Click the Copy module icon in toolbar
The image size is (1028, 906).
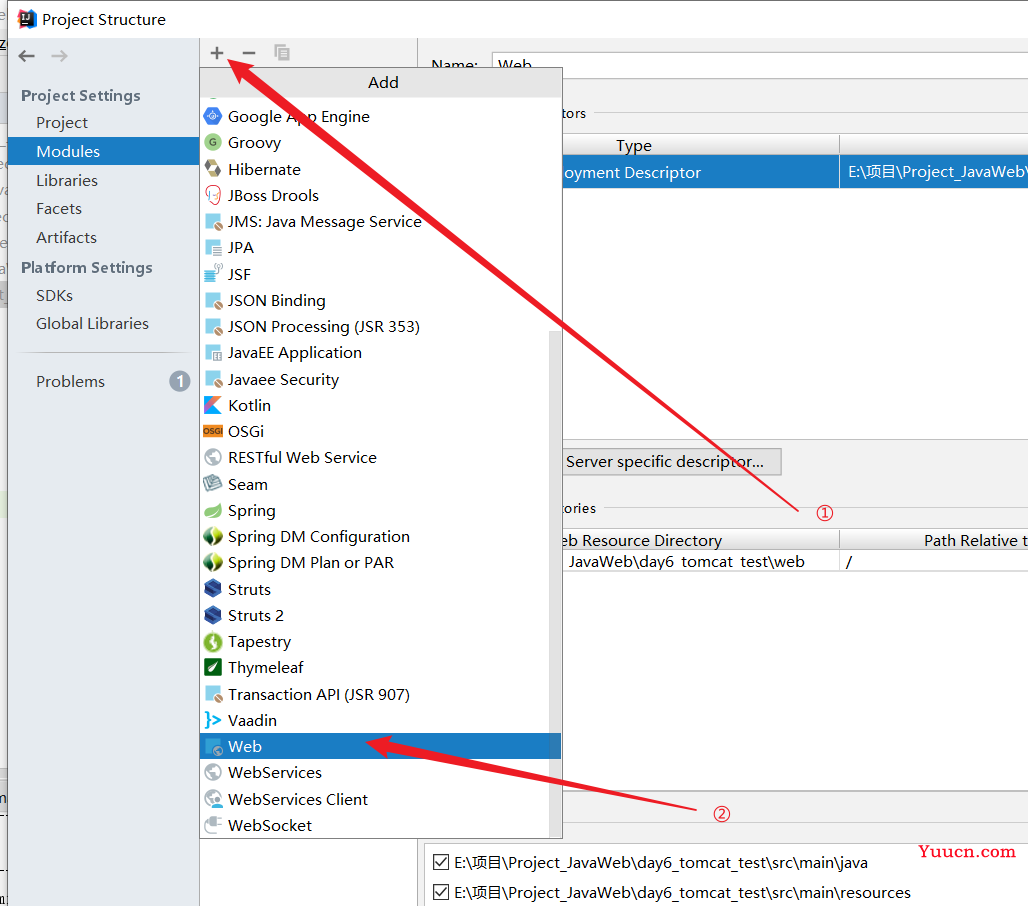(282, 53)
